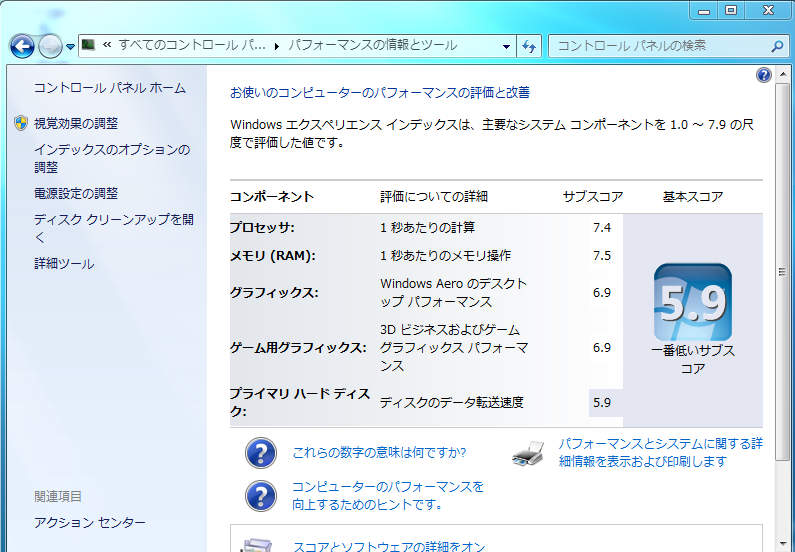Screen dimensions: 795x552
Task: Click scrollbar up arrow at top right
Action: point(782,75)
